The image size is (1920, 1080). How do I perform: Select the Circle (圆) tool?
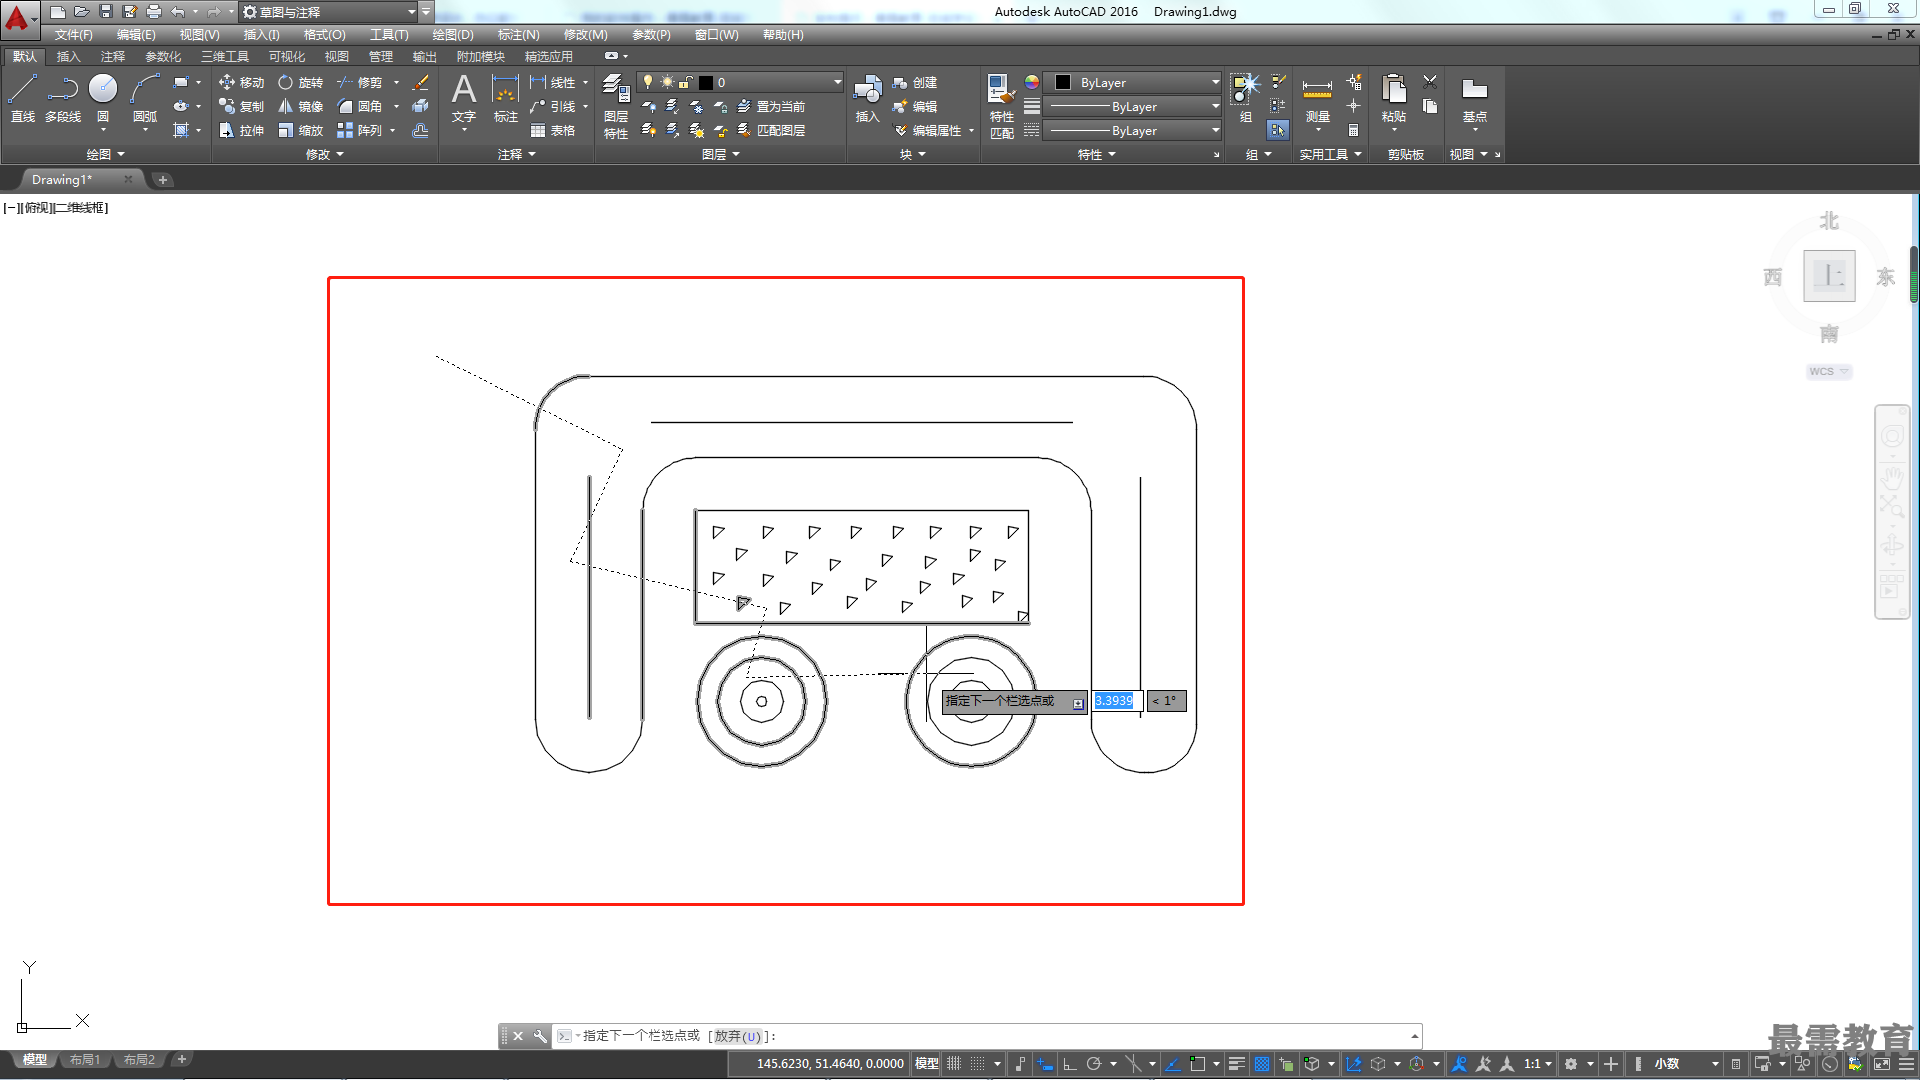point(103,98)
